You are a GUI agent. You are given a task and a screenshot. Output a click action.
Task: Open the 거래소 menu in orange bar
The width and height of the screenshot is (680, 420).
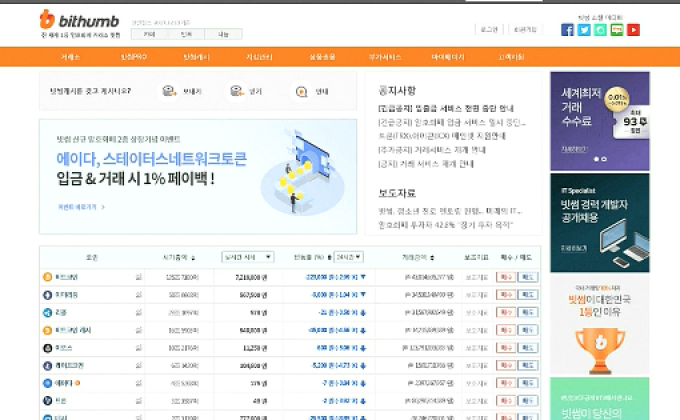[70, 57]
